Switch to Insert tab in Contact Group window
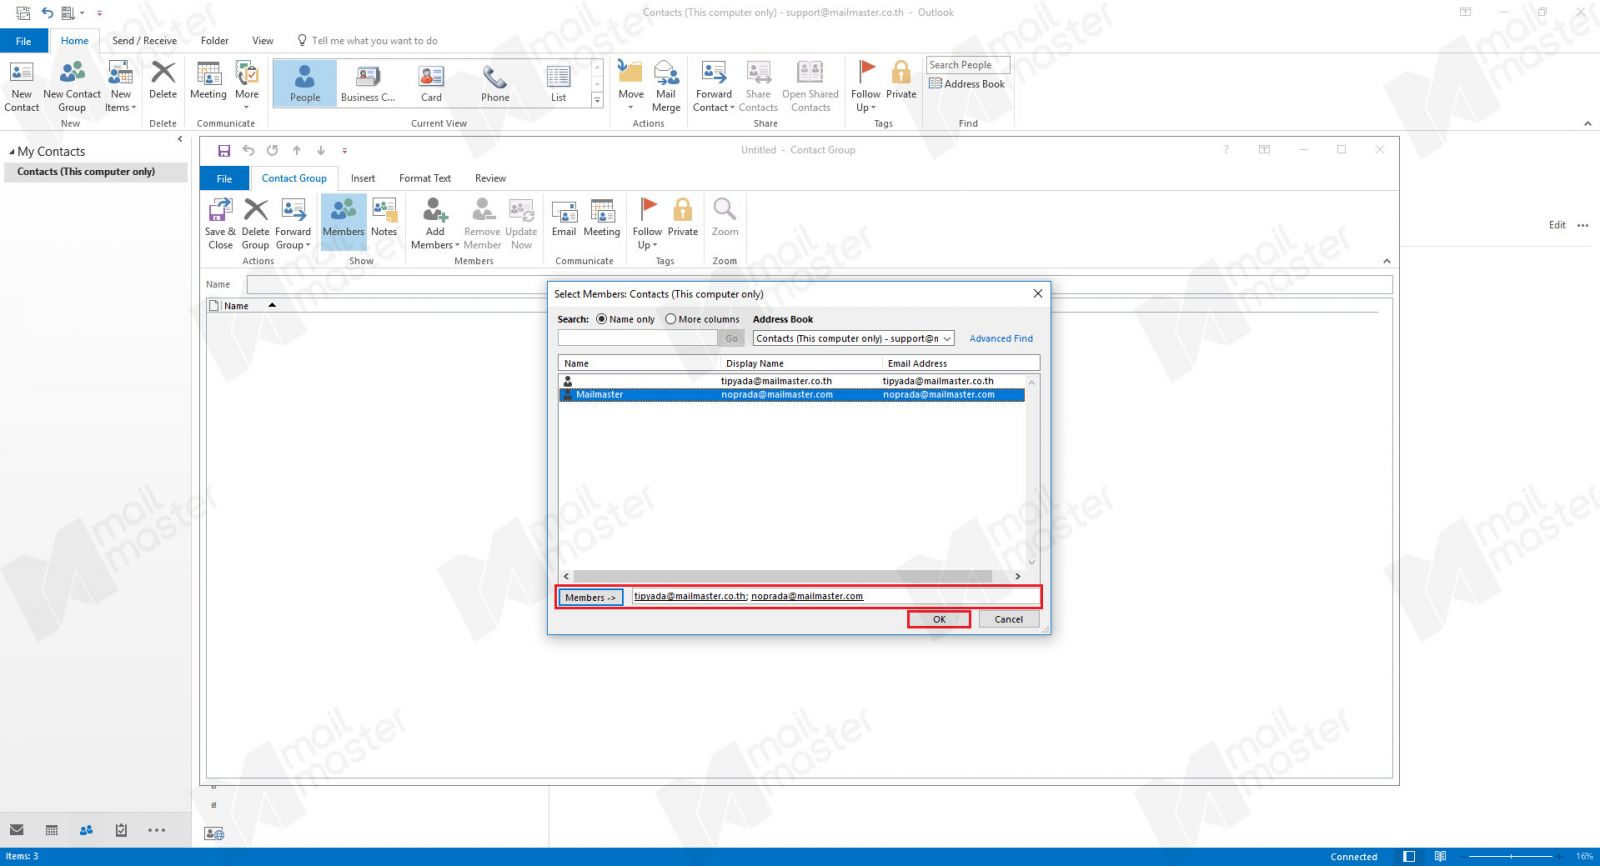 (x=363, y=178)
